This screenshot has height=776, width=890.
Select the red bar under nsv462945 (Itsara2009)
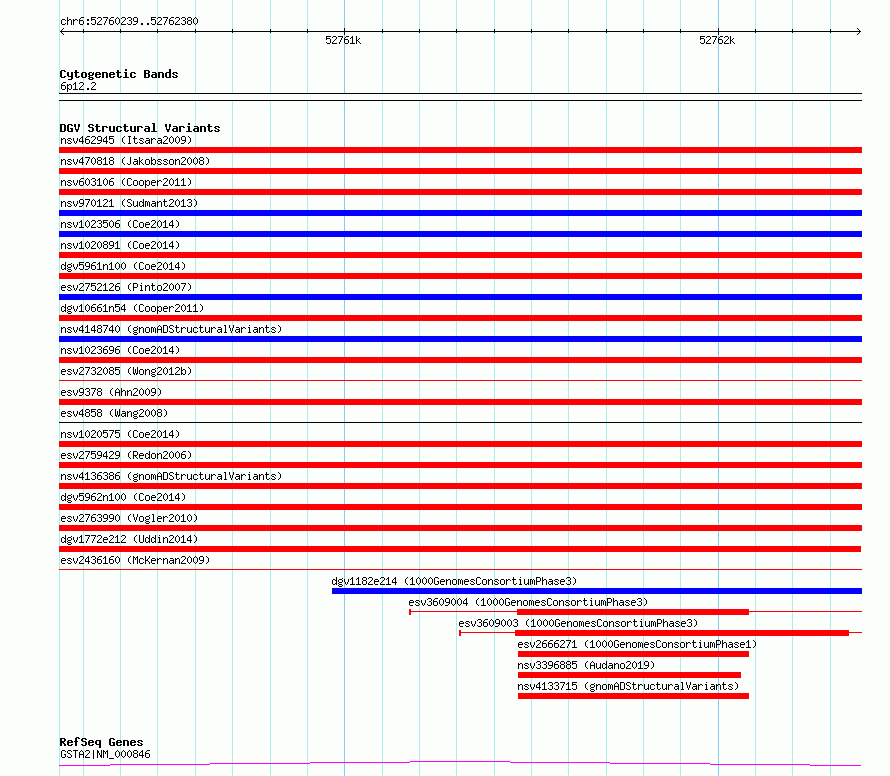coord(460,150)
